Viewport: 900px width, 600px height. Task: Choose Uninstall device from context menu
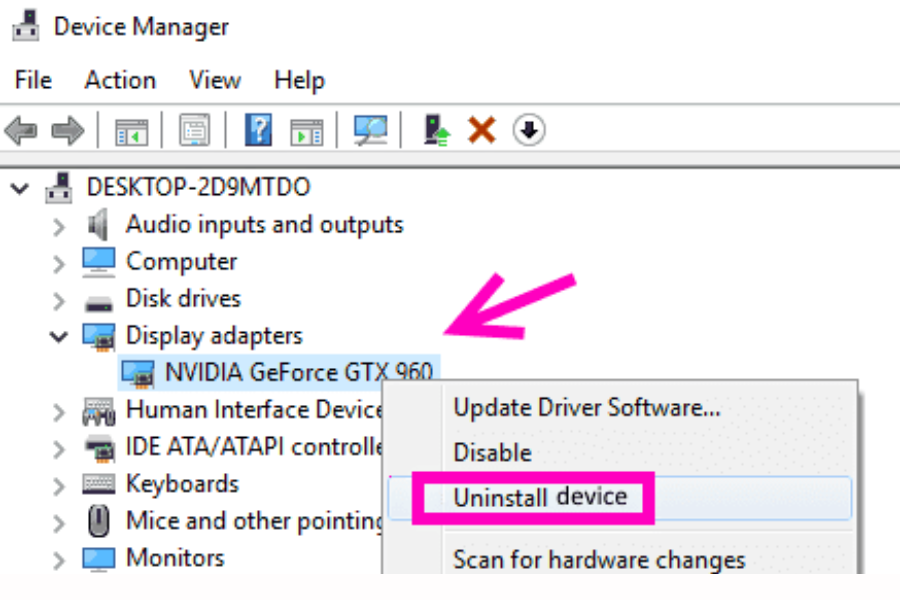541,497
